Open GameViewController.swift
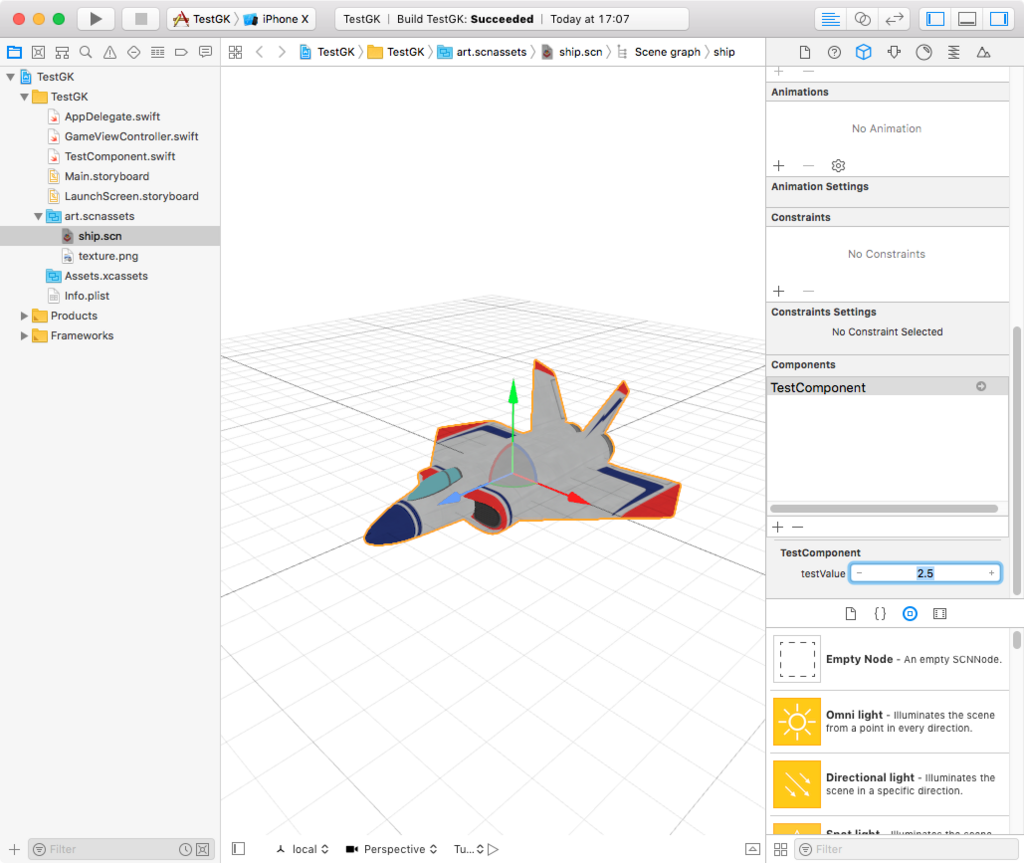This screenshot has width=1024, height=863. pos(131,137)
